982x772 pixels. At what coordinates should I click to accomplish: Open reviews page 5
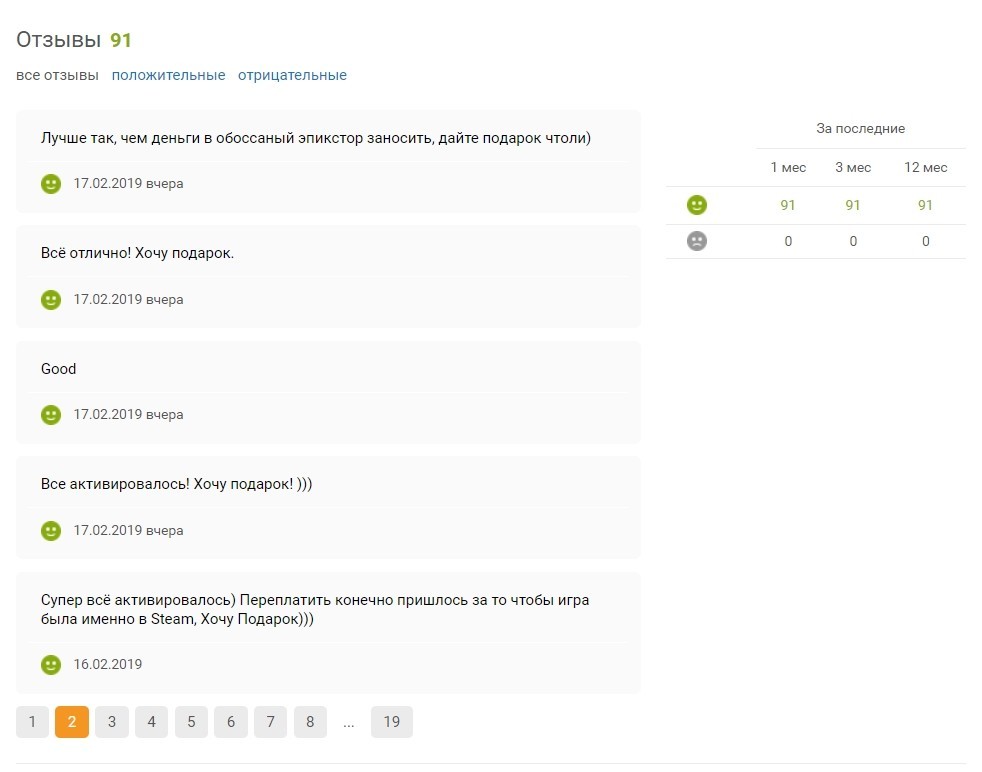[x=191, y=722]
